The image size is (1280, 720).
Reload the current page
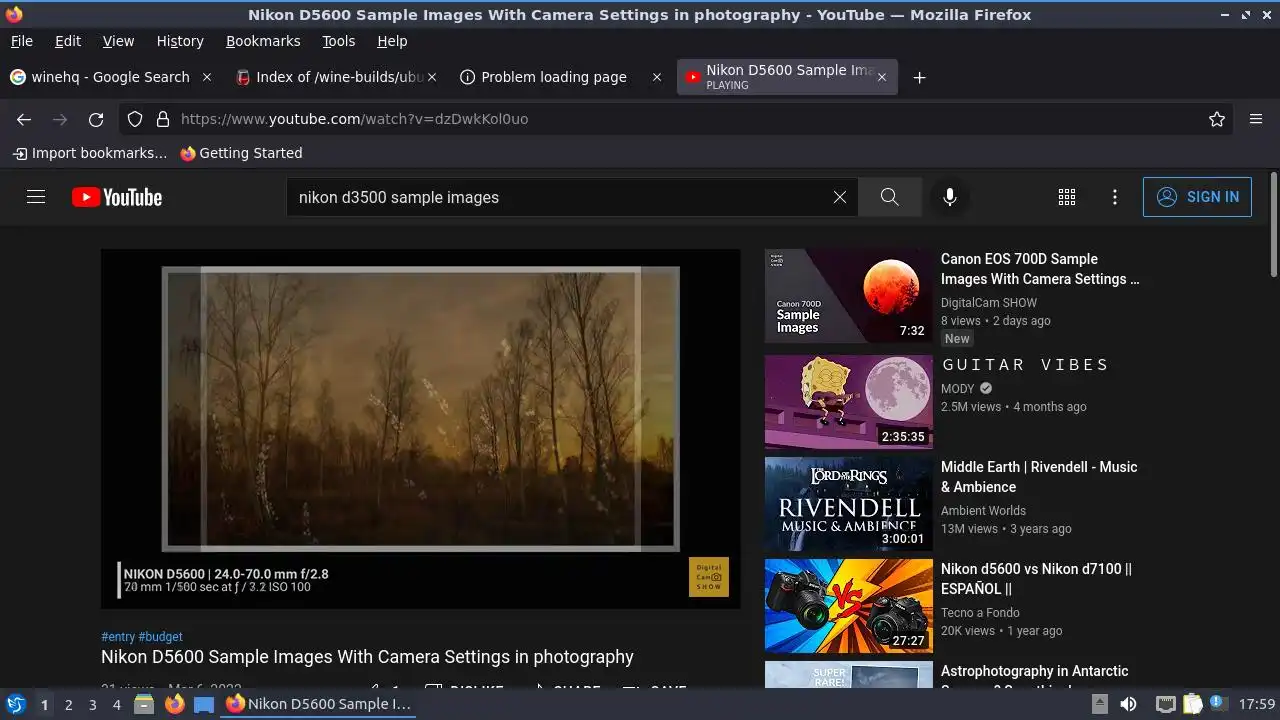point(96,119)
